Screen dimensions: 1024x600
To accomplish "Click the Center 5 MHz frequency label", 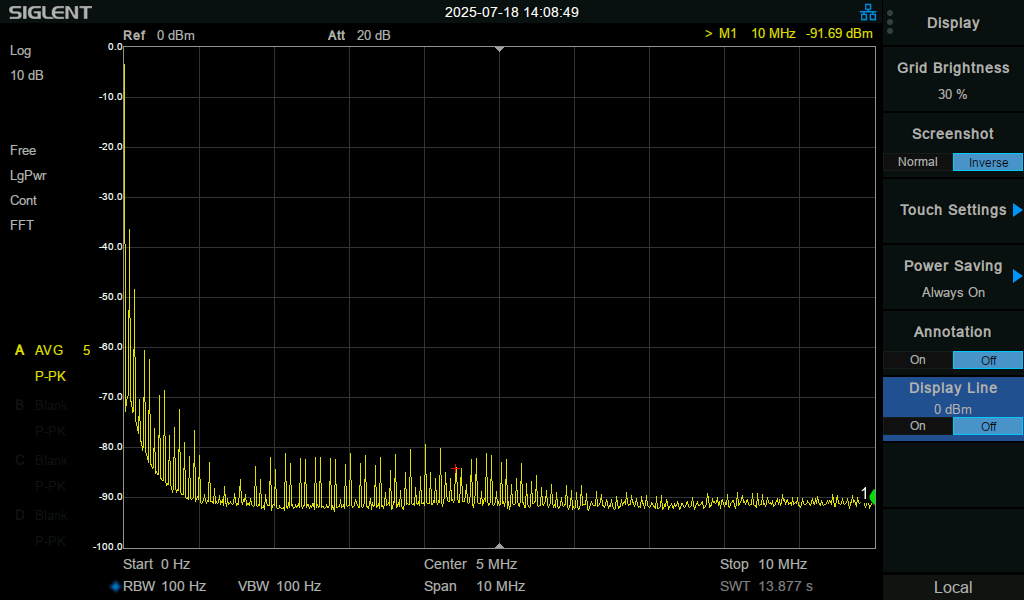I will (x=470, y=564).
